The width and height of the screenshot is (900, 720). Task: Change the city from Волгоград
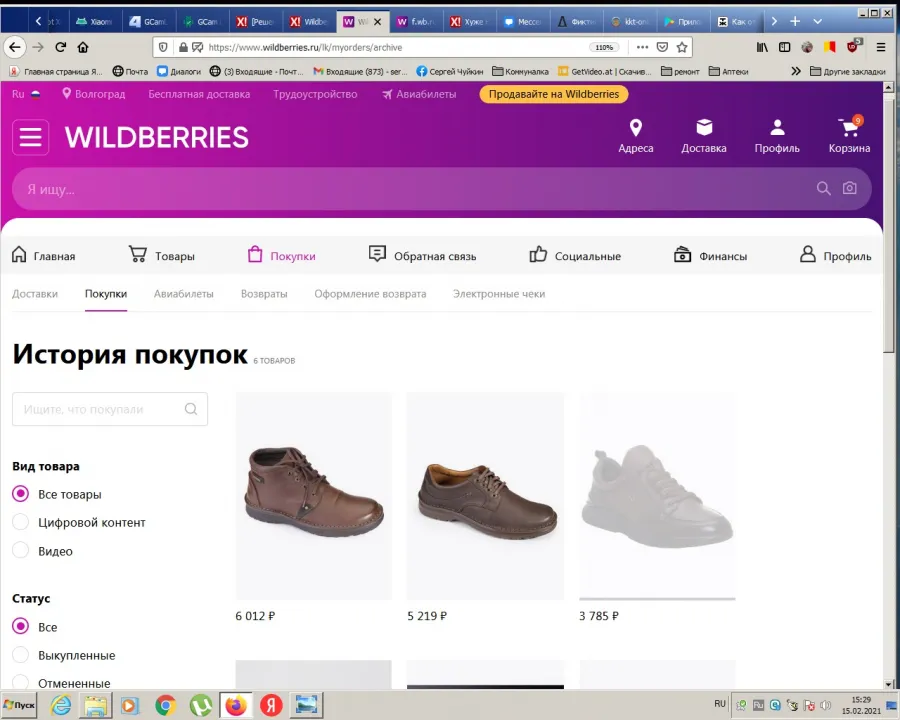coord(94,94)
